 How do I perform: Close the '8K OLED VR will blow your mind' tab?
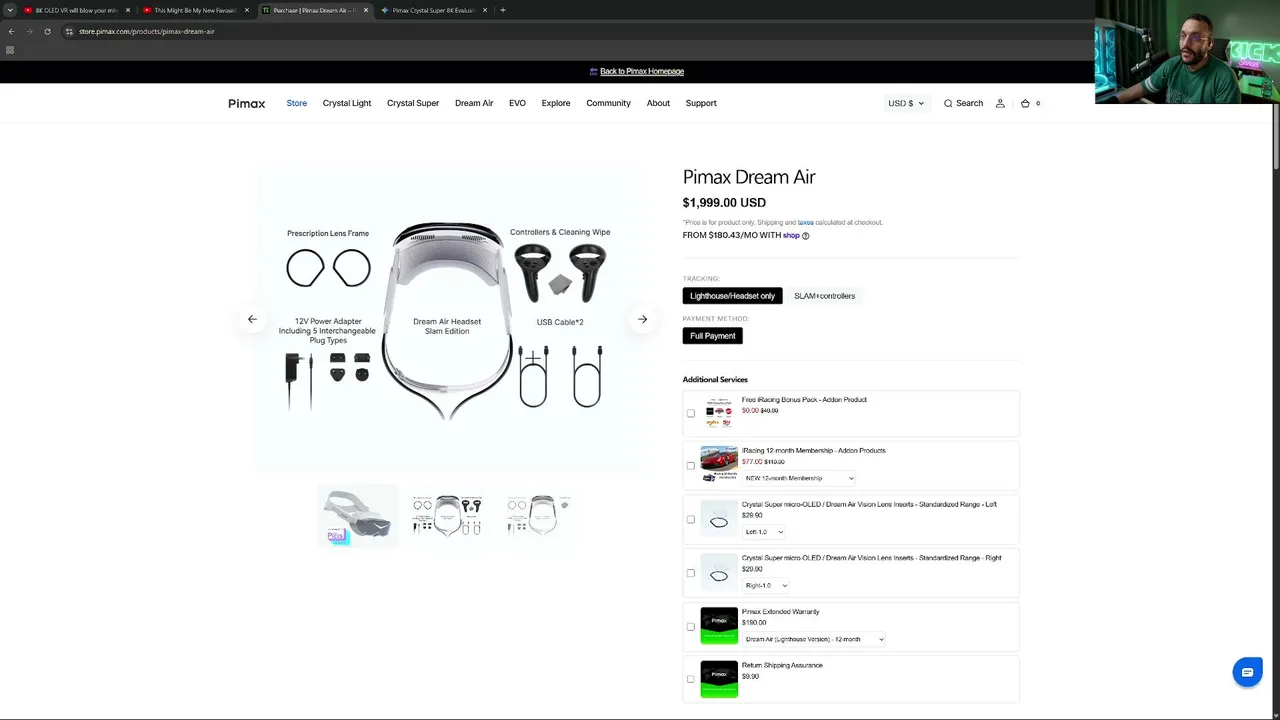128,10
